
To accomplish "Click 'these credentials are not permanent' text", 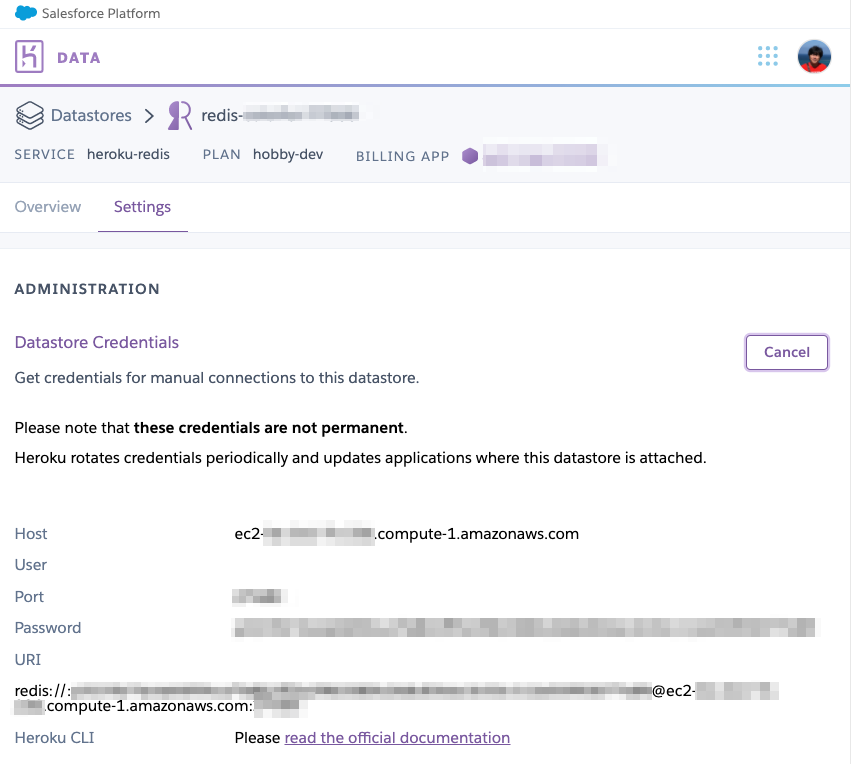I will (x=269, y=428).
